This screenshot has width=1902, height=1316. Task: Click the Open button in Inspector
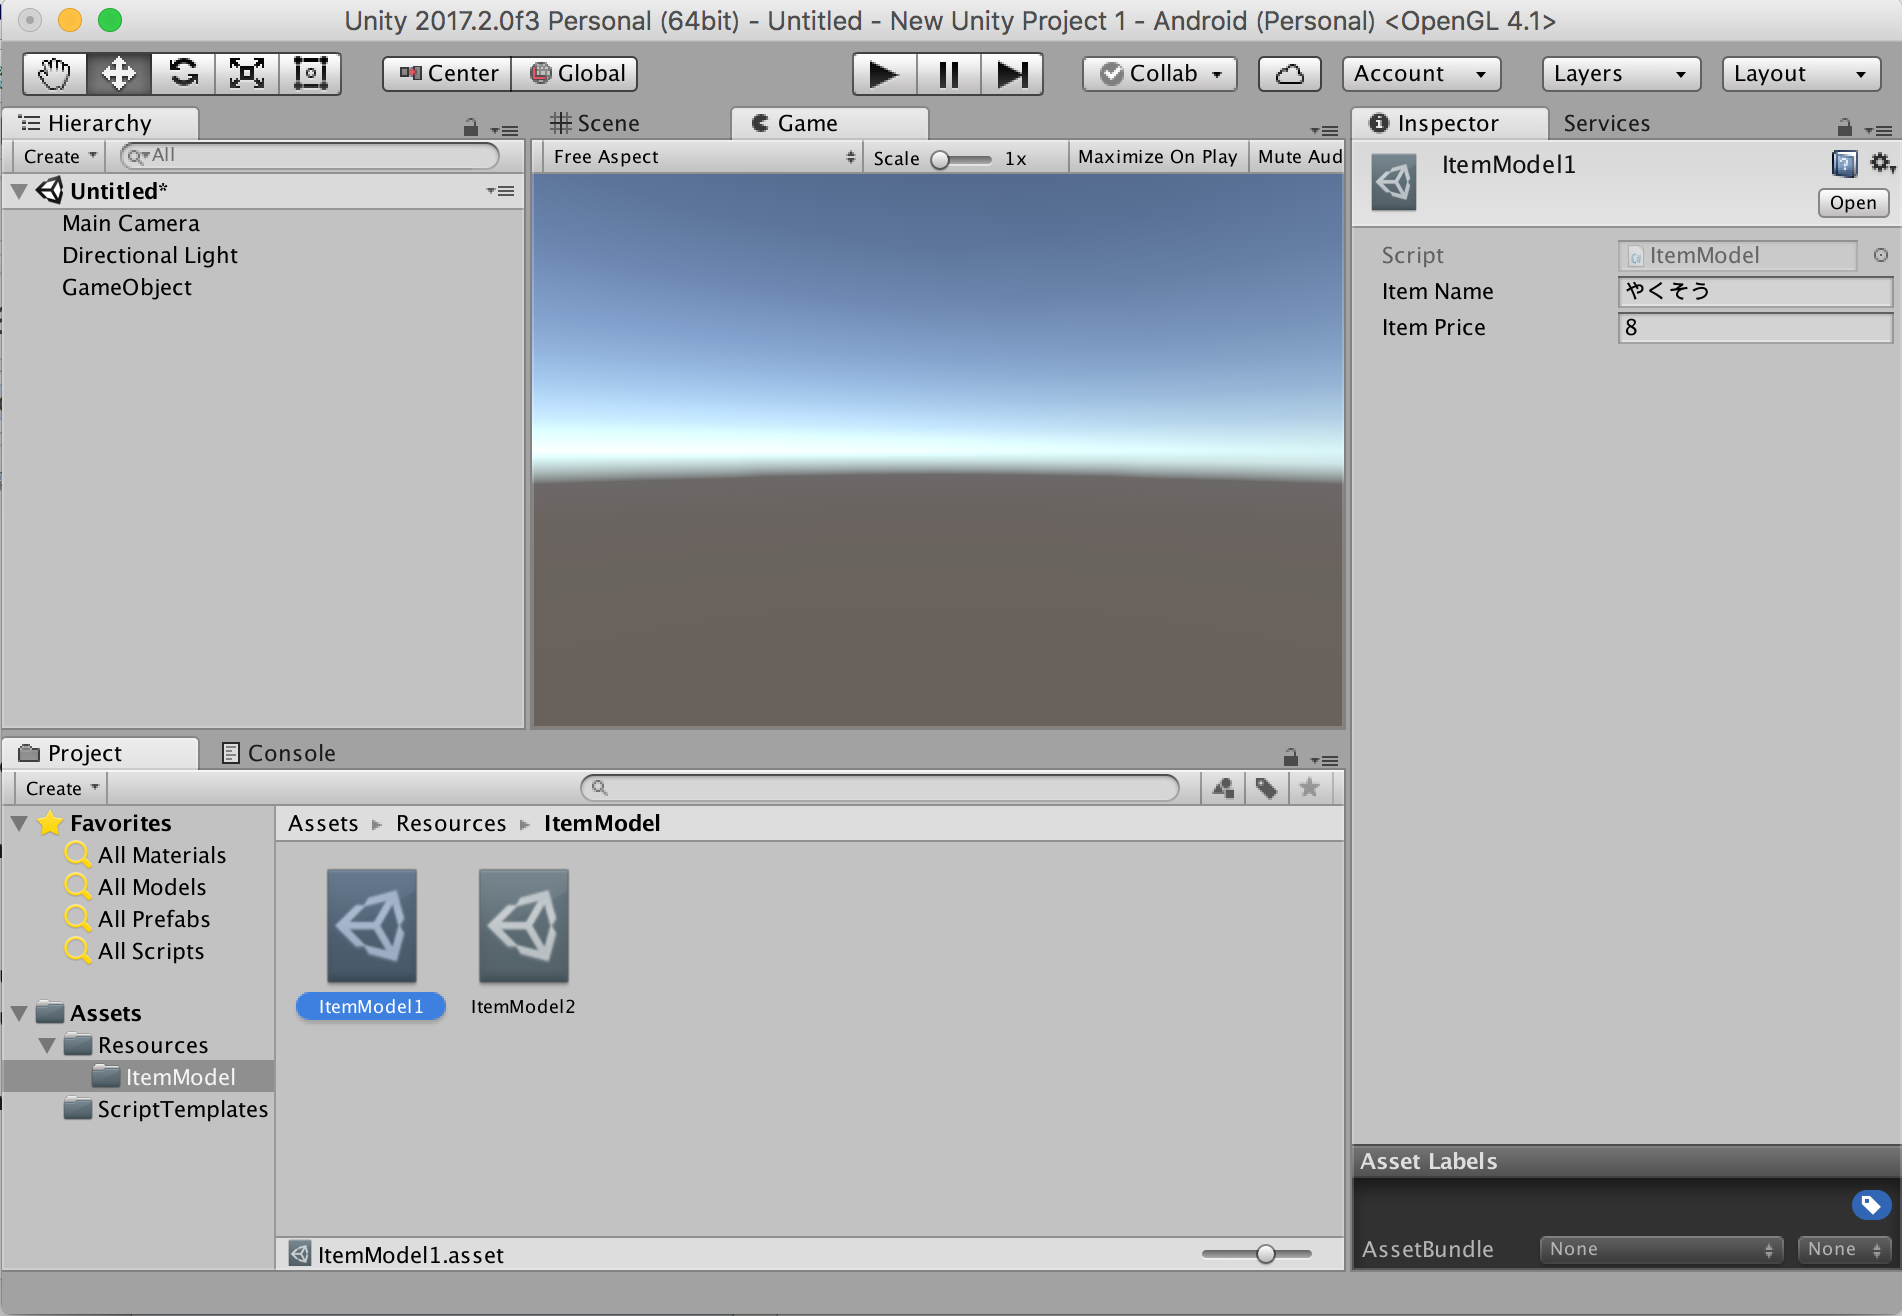pyautogui.click(x=1853, y=203)
